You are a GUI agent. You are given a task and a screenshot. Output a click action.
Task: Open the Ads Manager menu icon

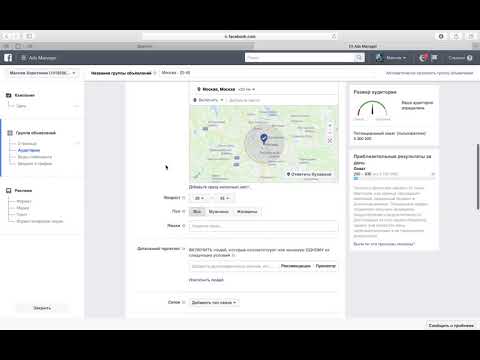tap(24, 58)
